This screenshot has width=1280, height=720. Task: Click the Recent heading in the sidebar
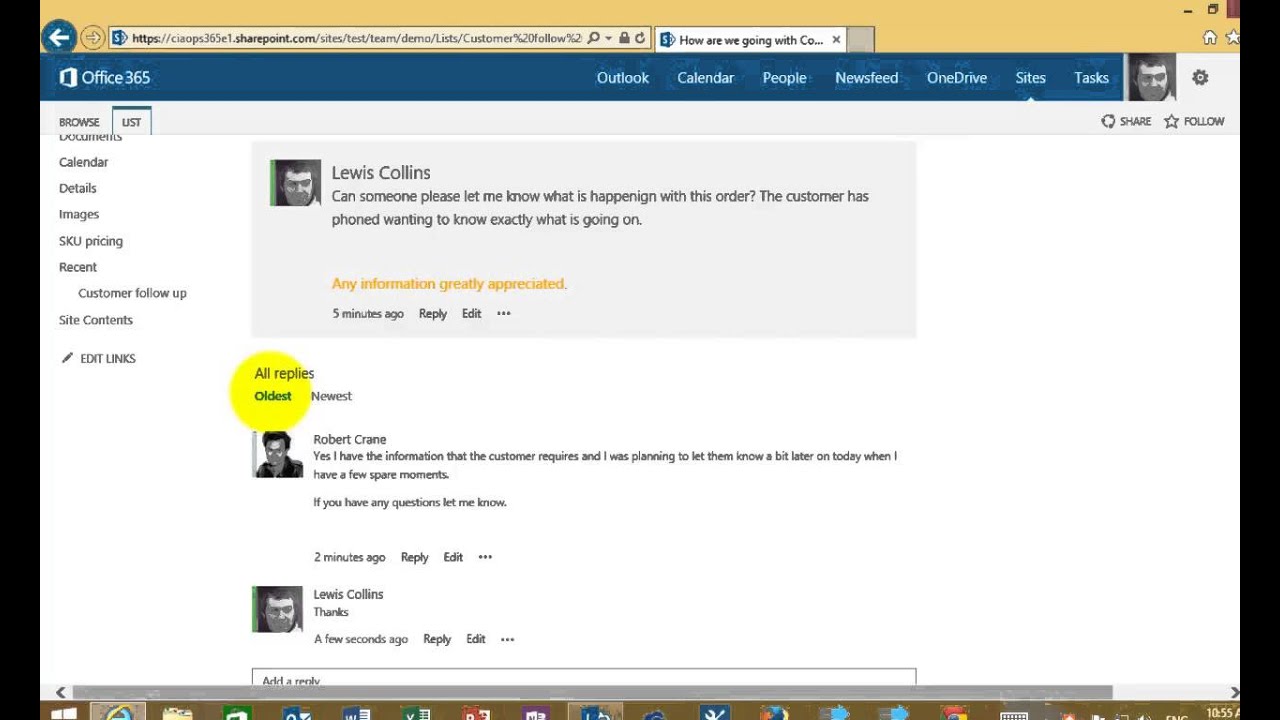pos(78,267)
